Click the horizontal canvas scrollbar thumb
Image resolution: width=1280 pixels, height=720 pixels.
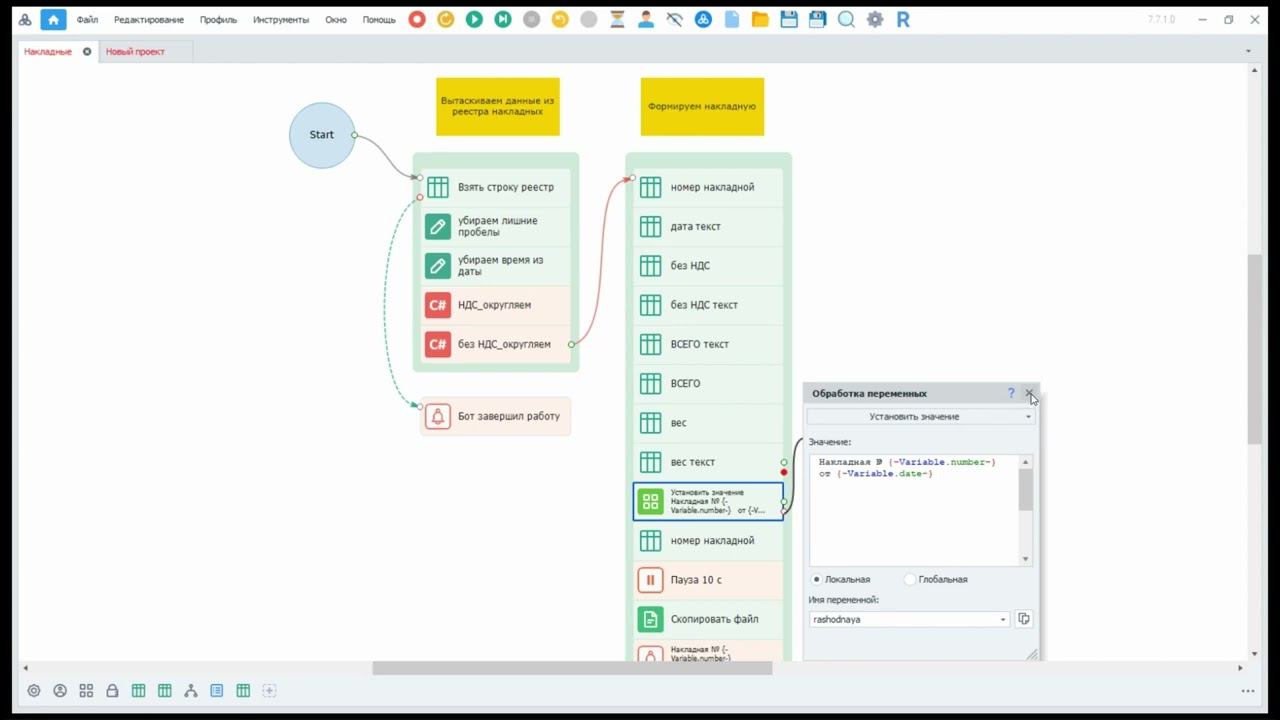pyautogui.click(x=572, y=668)
